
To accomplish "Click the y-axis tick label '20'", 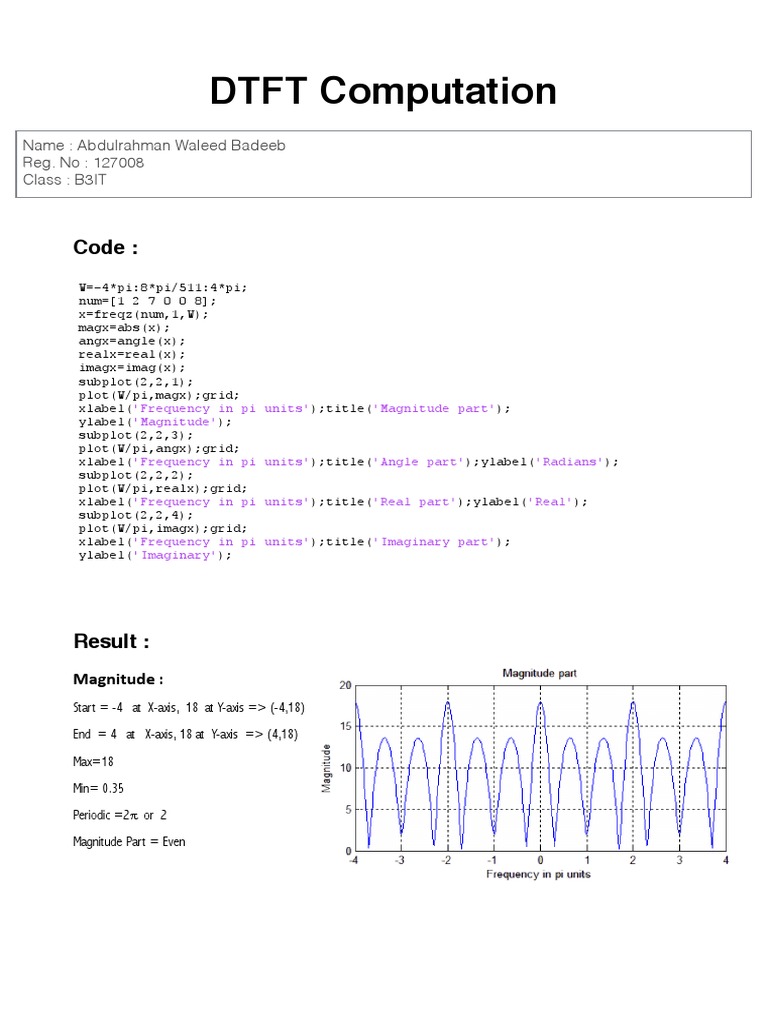I will tap(345, 685).
